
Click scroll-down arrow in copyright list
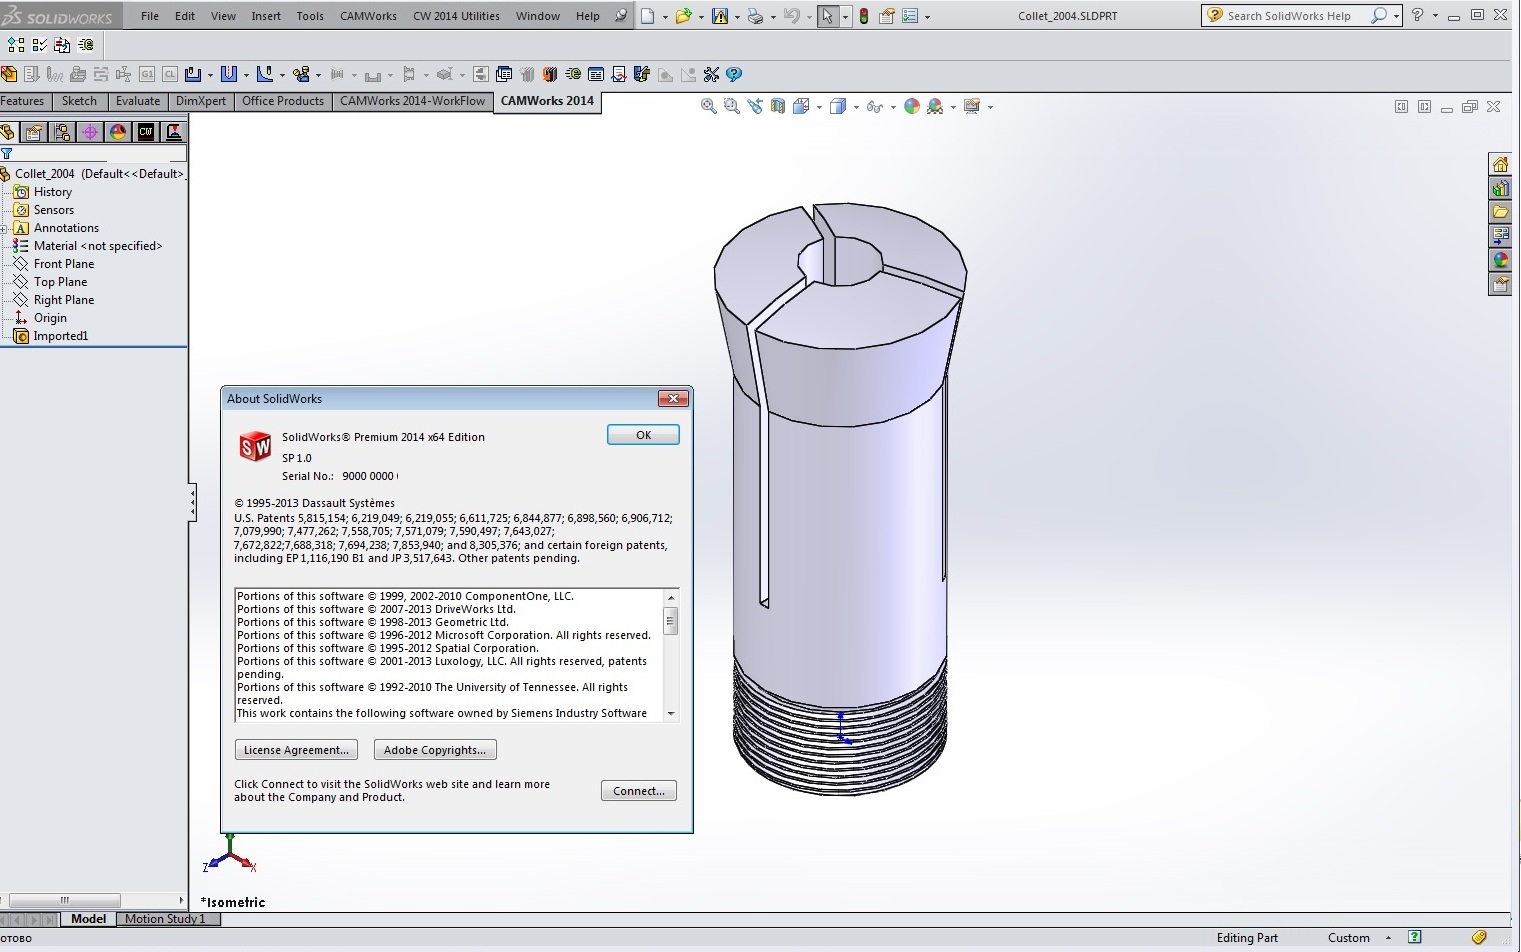coord(671,714)
